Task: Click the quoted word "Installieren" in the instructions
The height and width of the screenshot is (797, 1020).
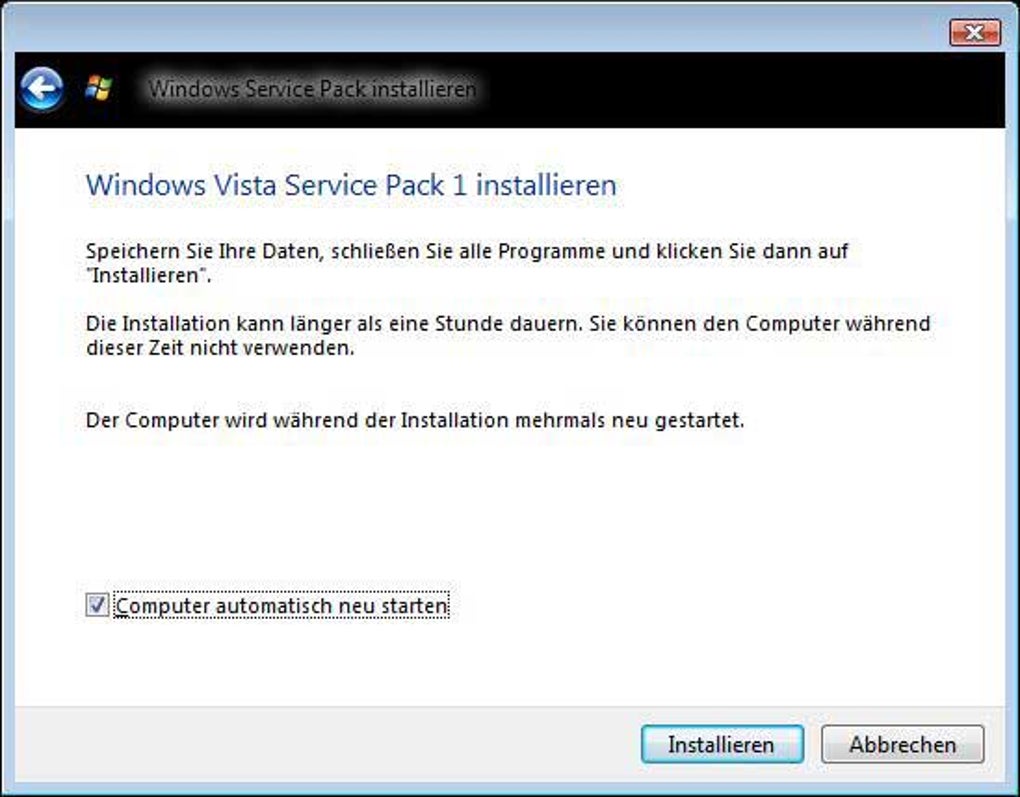Action: click(147, 277)
